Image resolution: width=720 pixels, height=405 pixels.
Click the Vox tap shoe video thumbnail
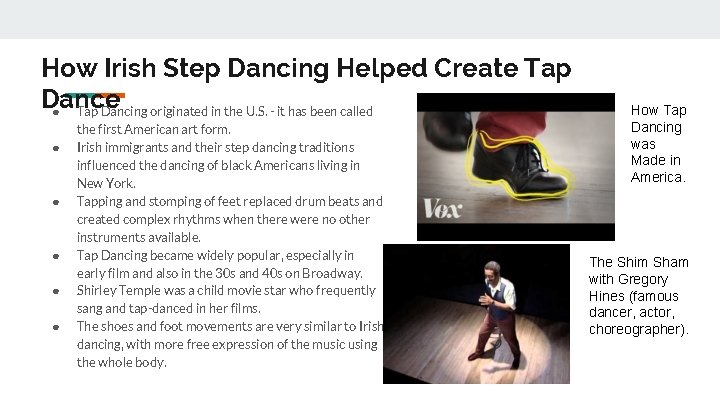click(x=516, y=167)
